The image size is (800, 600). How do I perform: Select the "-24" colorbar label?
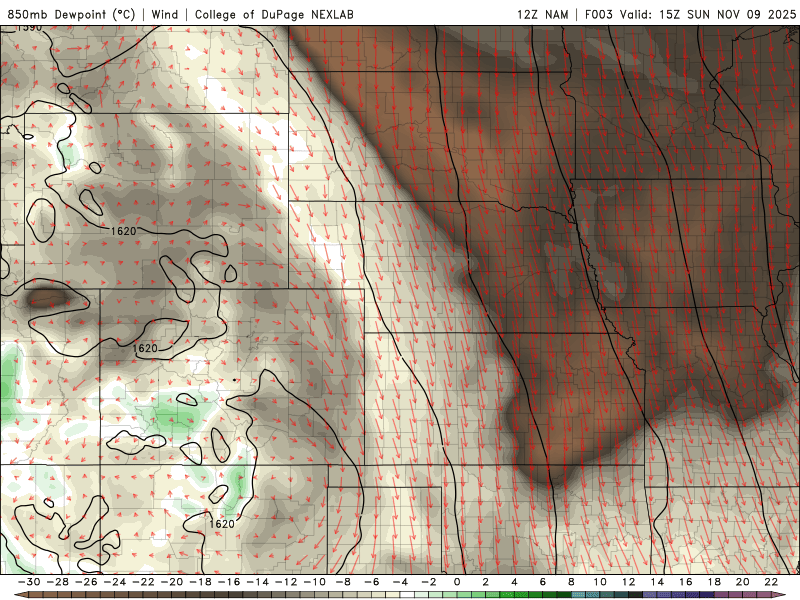tap(115, 582)
